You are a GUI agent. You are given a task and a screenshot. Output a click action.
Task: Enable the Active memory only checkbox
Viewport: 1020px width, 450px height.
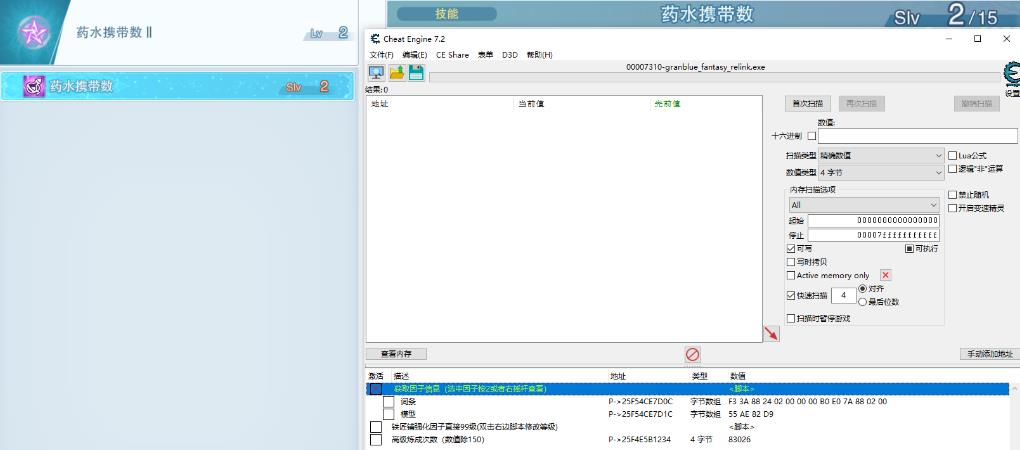coord(791,275)
